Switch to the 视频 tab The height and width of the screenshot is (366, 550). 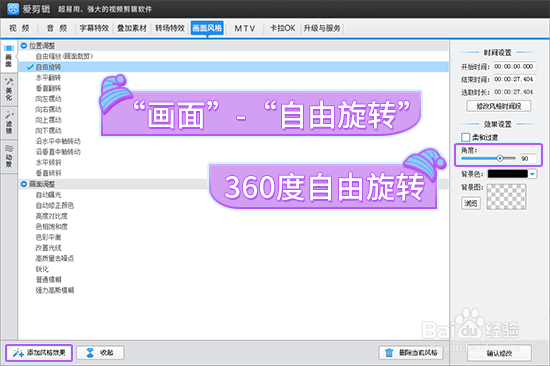coord(19,28)
